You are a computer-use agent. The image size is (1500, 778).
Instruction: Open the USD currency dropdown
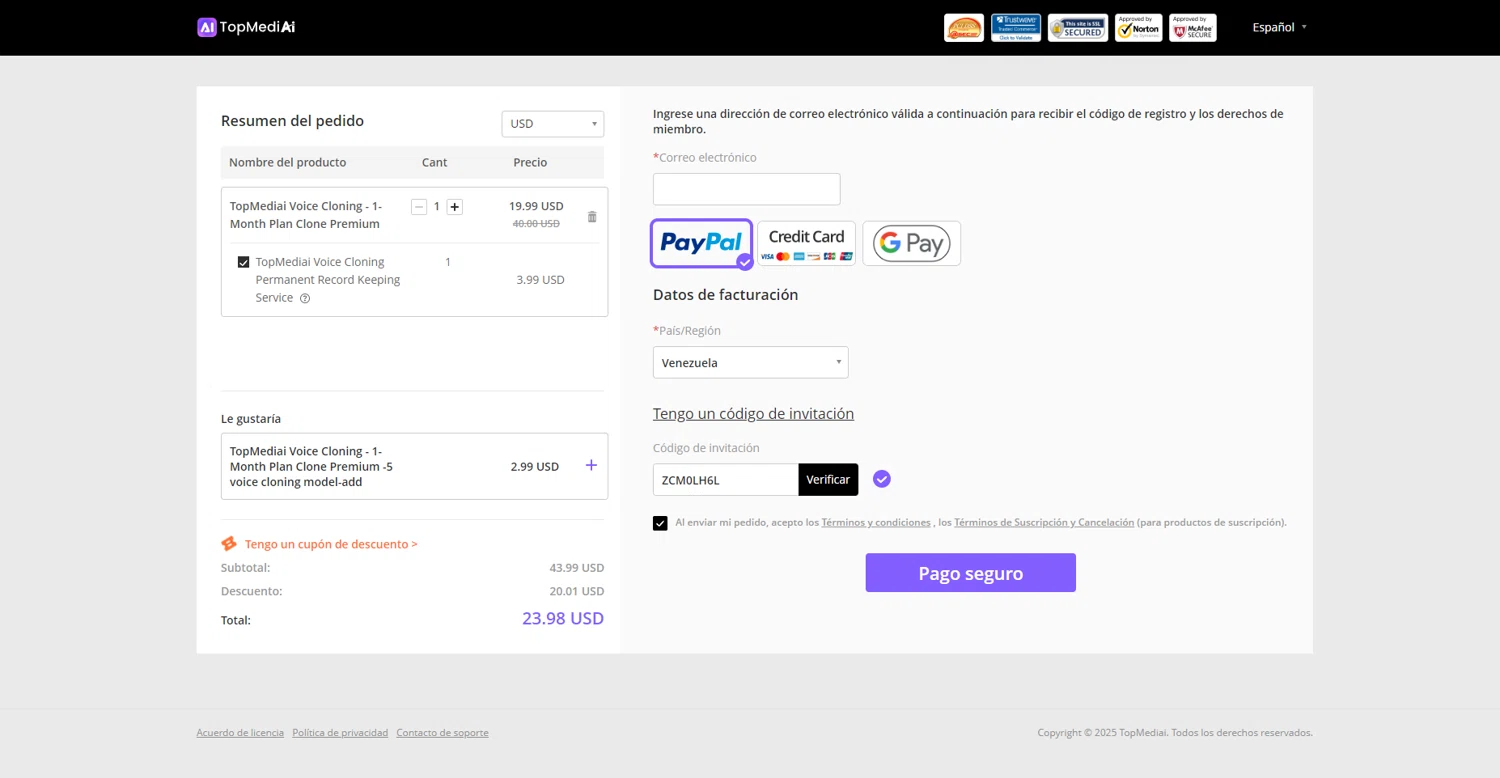pos(553,124)
